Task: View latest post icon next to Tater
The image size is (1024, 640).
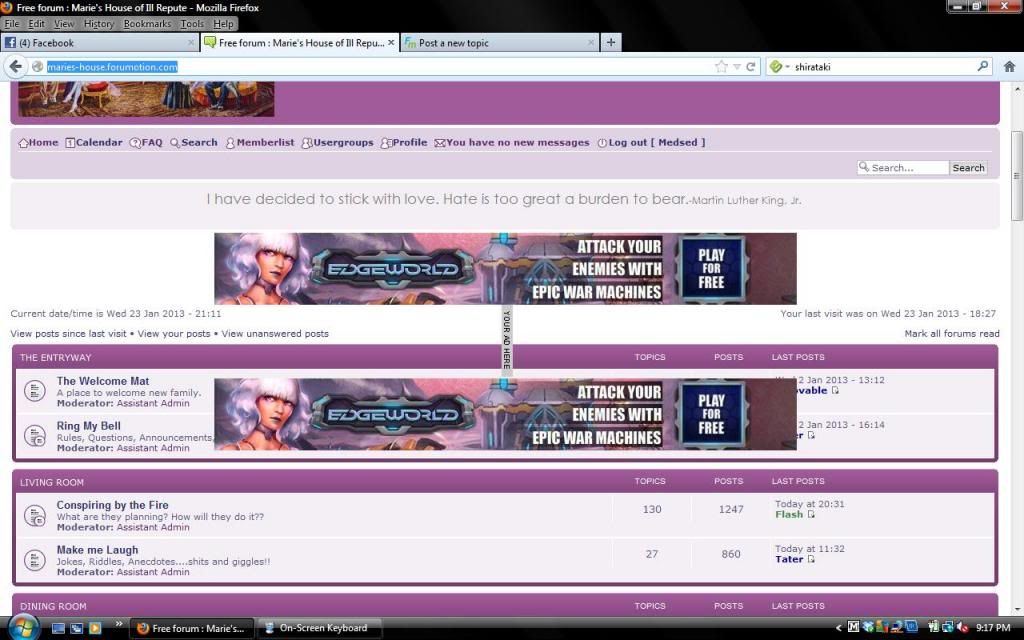Action: point(811,559)
